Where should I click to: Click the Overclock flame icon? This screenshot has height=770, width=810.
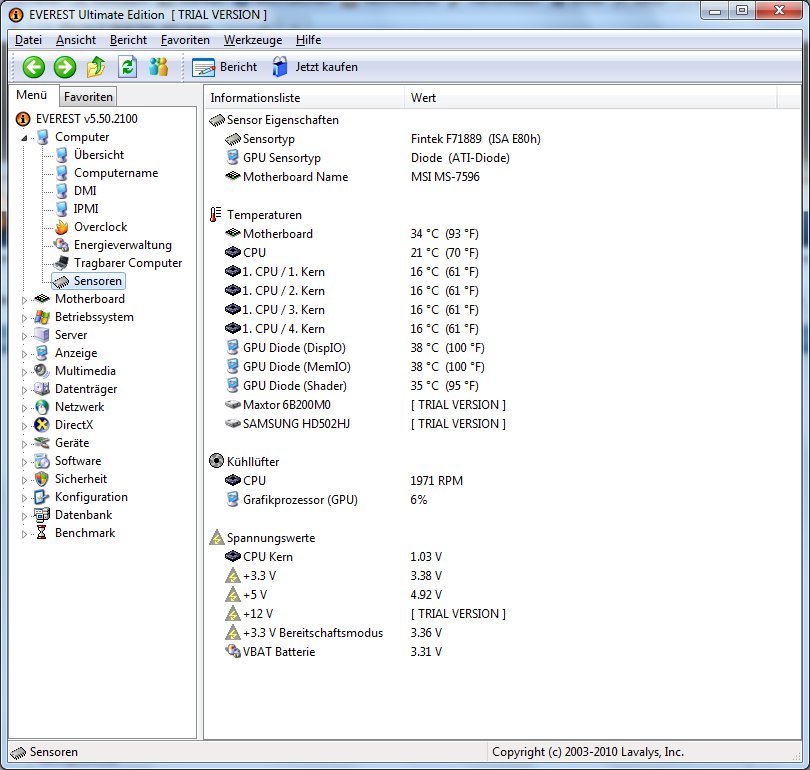point(62,227)
